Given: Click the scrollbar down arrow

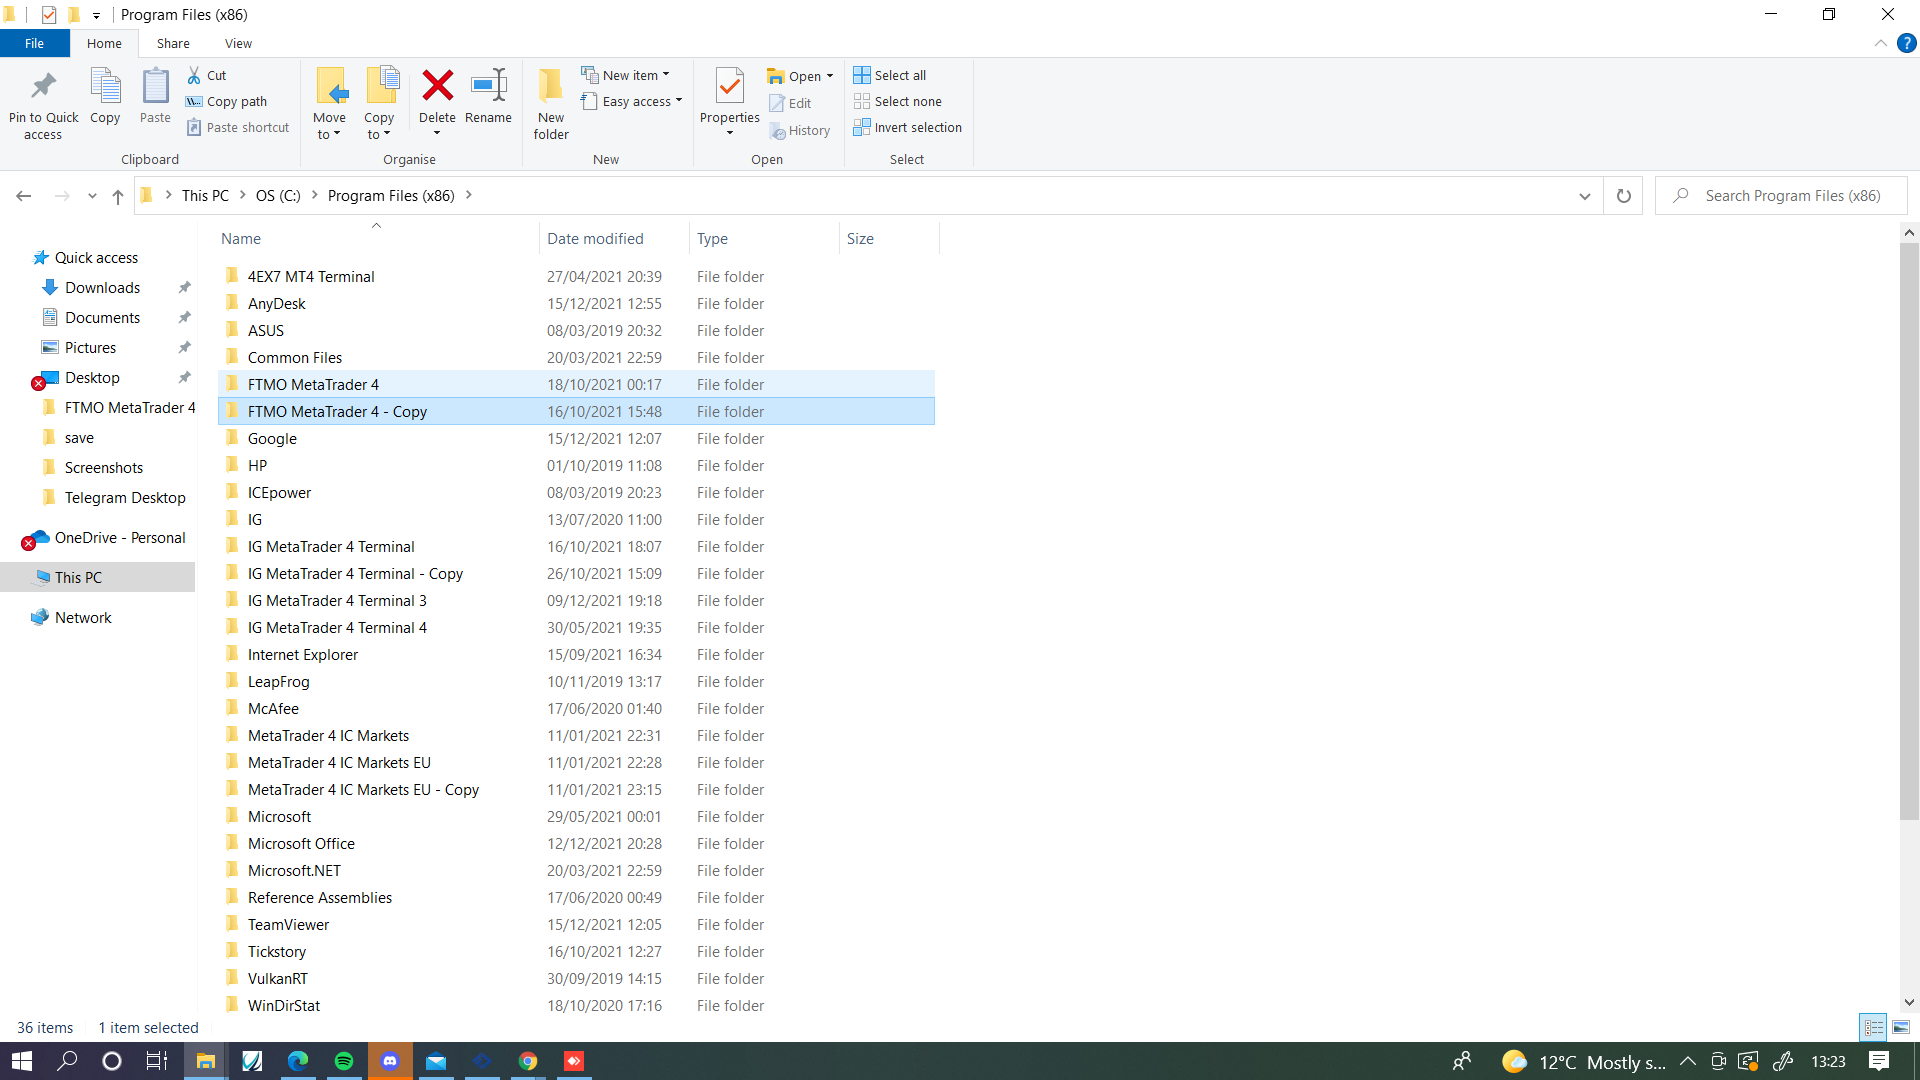Looking at the screenshot, I should [x=1909, y=1002].
